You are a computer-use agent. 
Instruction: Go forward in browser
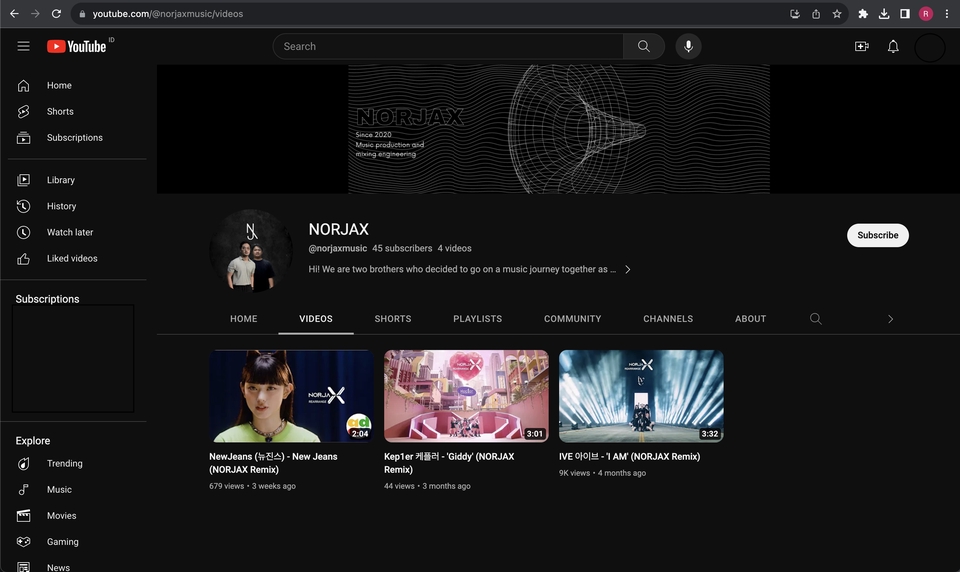click(x=35, y=13)
